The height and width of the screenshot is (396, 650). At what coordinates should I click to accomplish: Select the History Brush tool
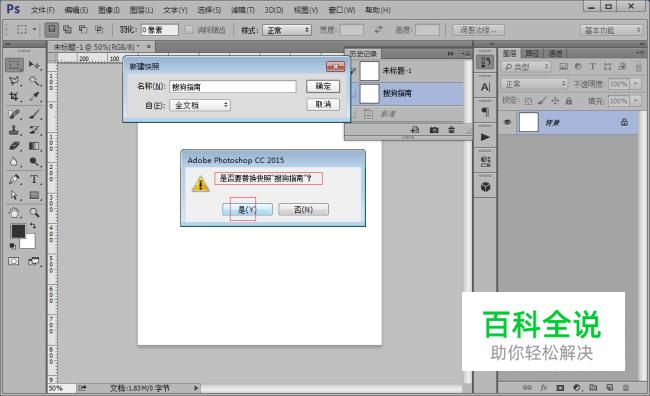(x=34, y=130)
